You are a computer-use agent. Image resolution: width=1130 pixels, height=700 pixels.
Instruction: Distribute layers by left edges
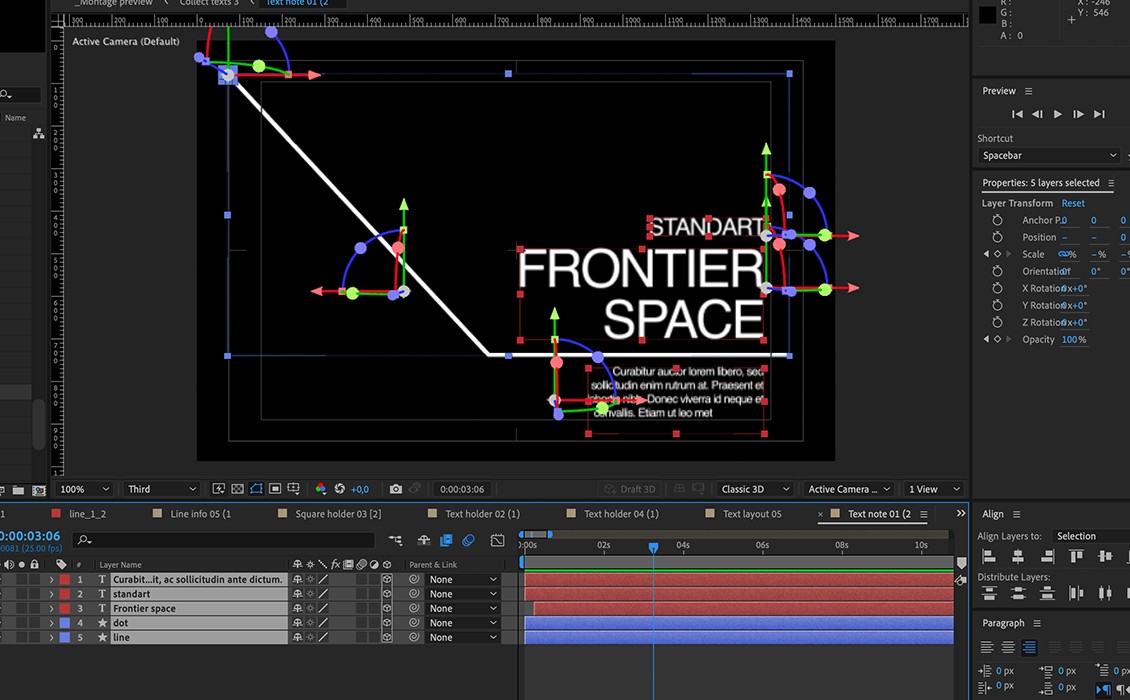tap(1076, 593)
